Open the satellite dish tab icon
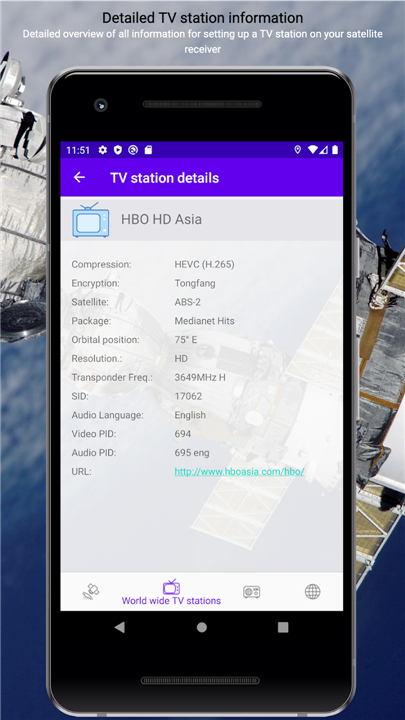 pos(90,591)
